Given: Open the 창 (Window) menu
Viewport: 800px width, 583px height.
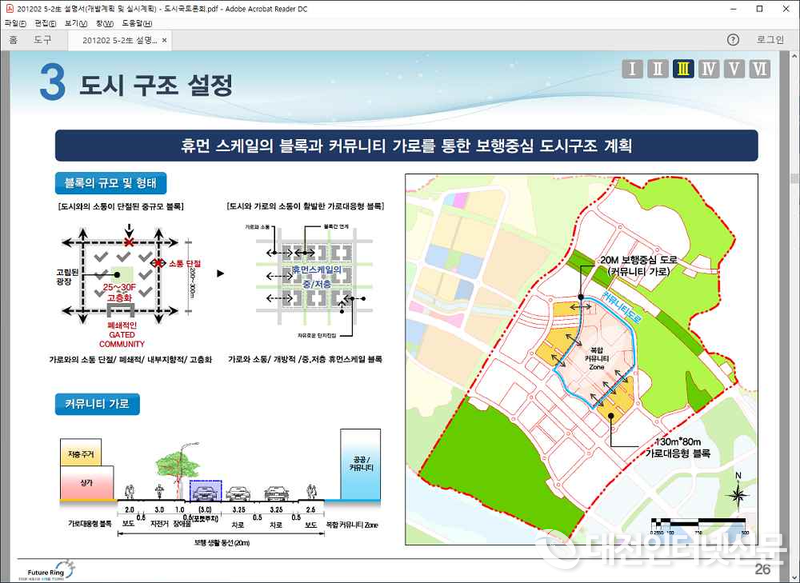Looking at the screenshot, I should [x=103, y=25].
